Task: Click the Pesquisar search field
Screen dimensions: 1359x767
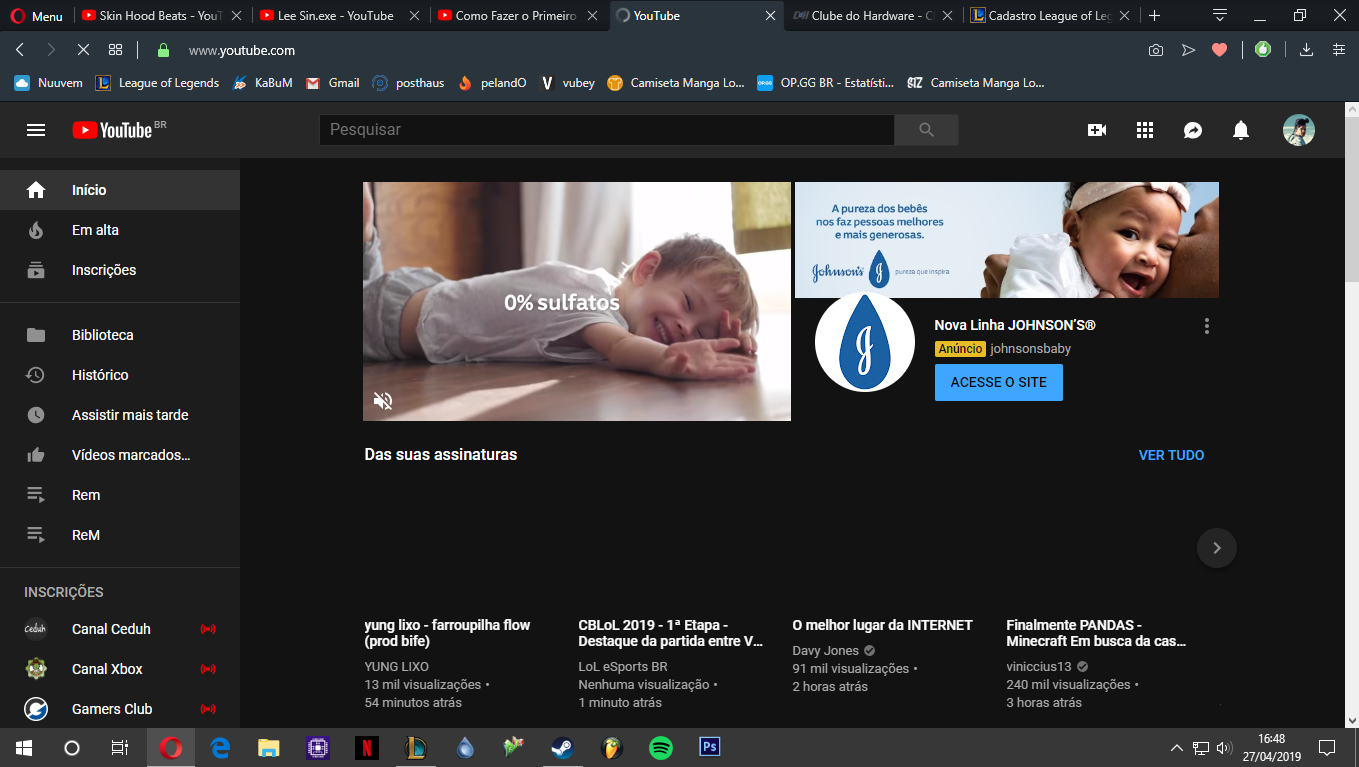Action: (607, 130)
